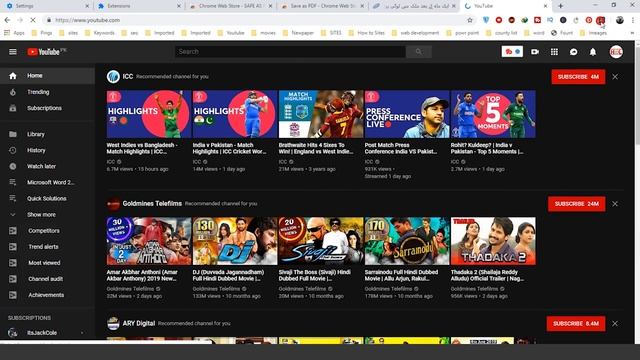
Task: Open the movies bookmark folder
Action: (x=263, y=33)
